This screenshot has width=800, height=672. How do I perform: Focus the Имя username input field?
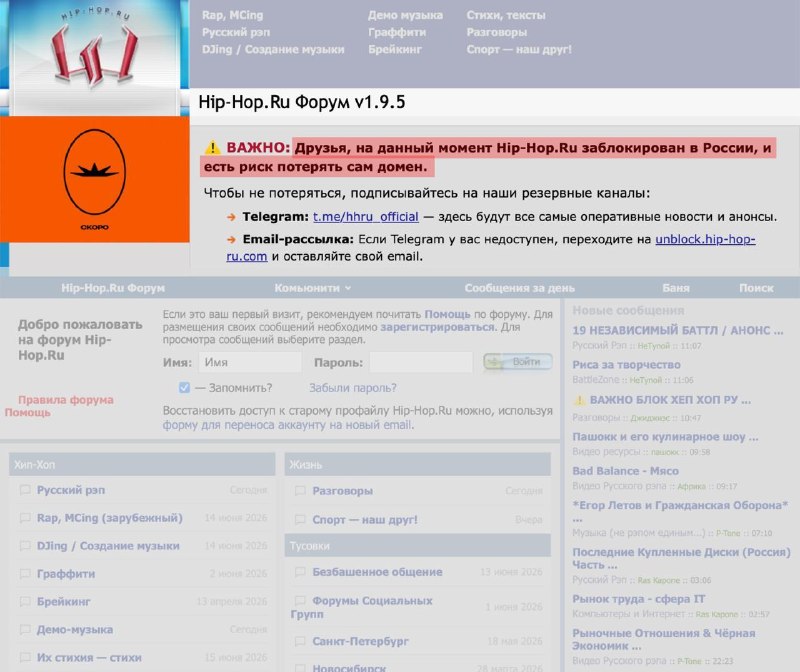(250, 362)
